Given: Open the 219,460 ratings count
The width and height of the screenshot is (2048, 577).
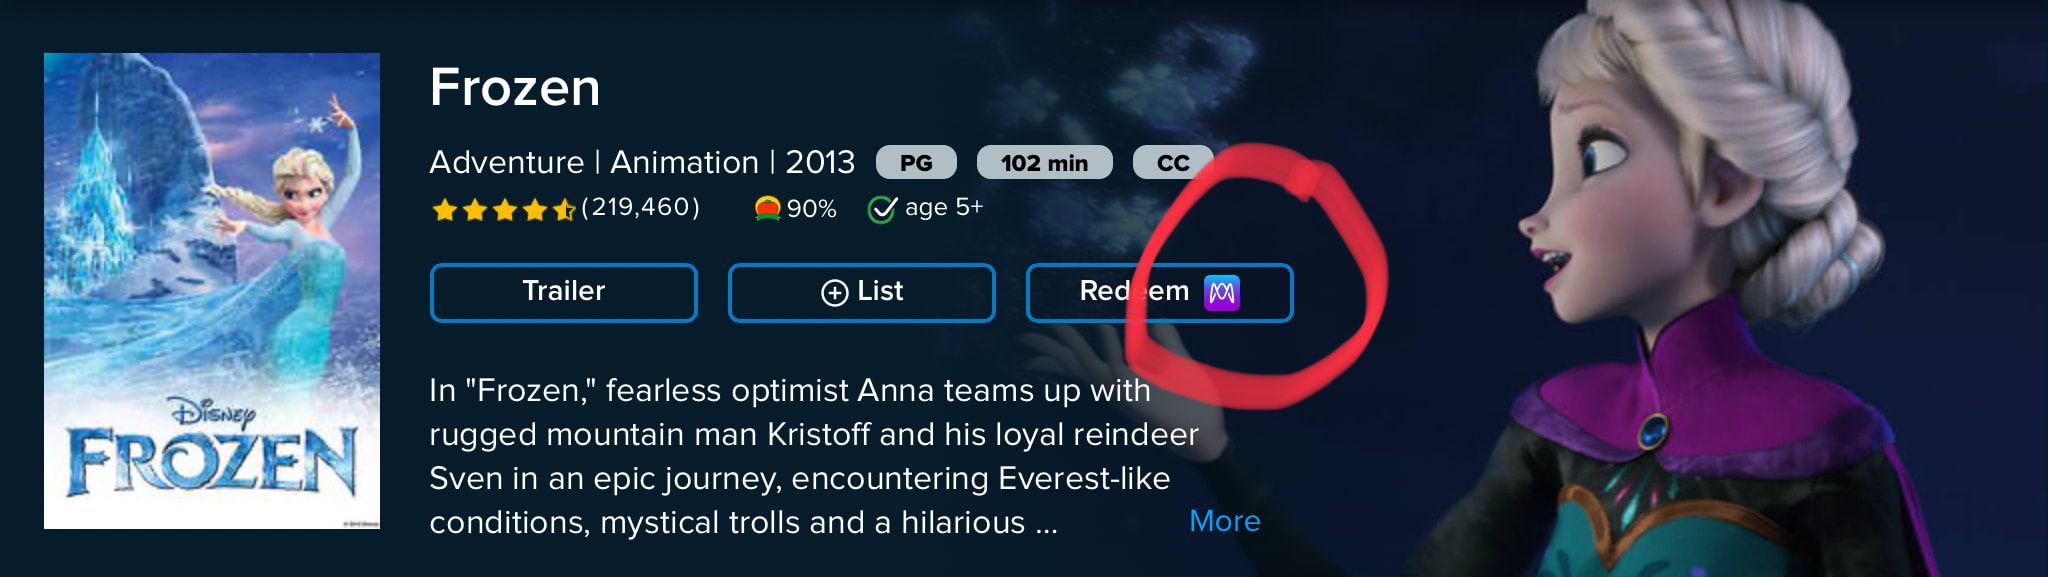Looking at the screenshot, I should pyautogui.click(x=640, y=207).
